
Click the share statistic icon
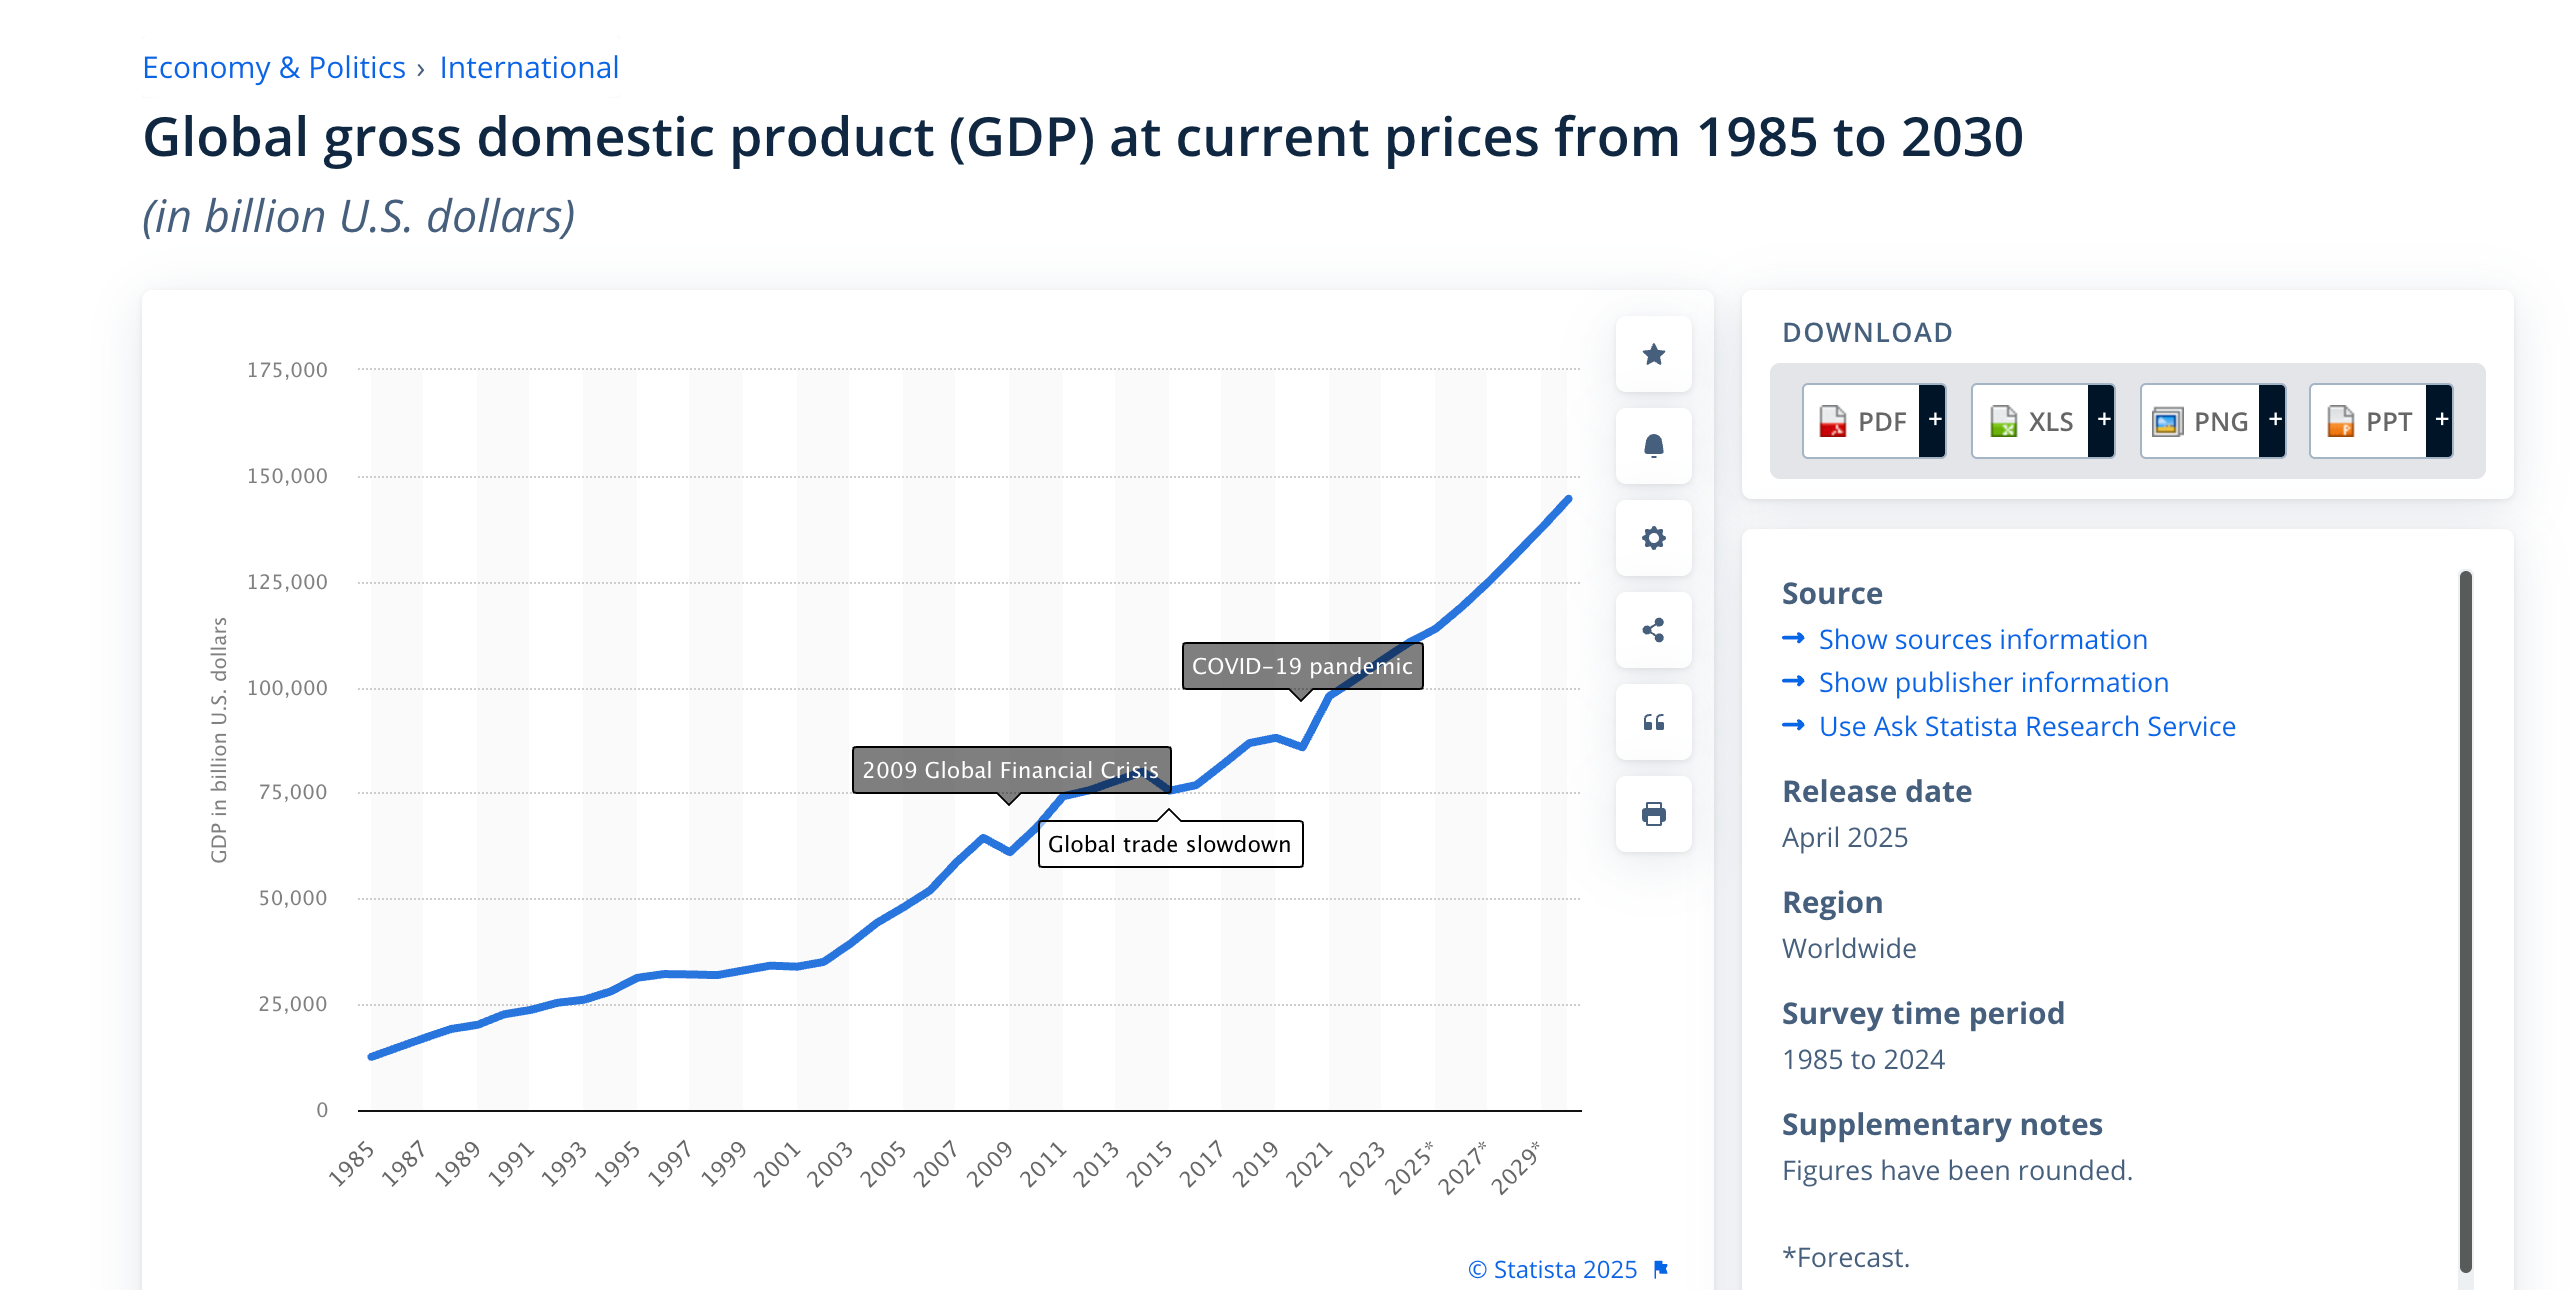[x=1653, y=630]
